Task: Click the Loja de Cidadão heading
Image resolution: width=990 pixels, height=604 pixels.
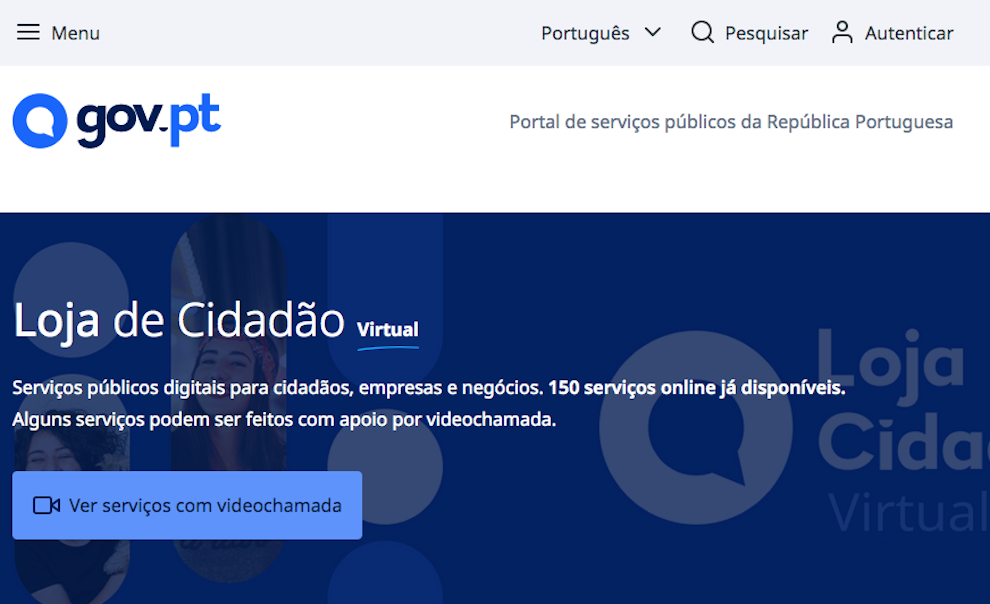Action: pos(179,320)
